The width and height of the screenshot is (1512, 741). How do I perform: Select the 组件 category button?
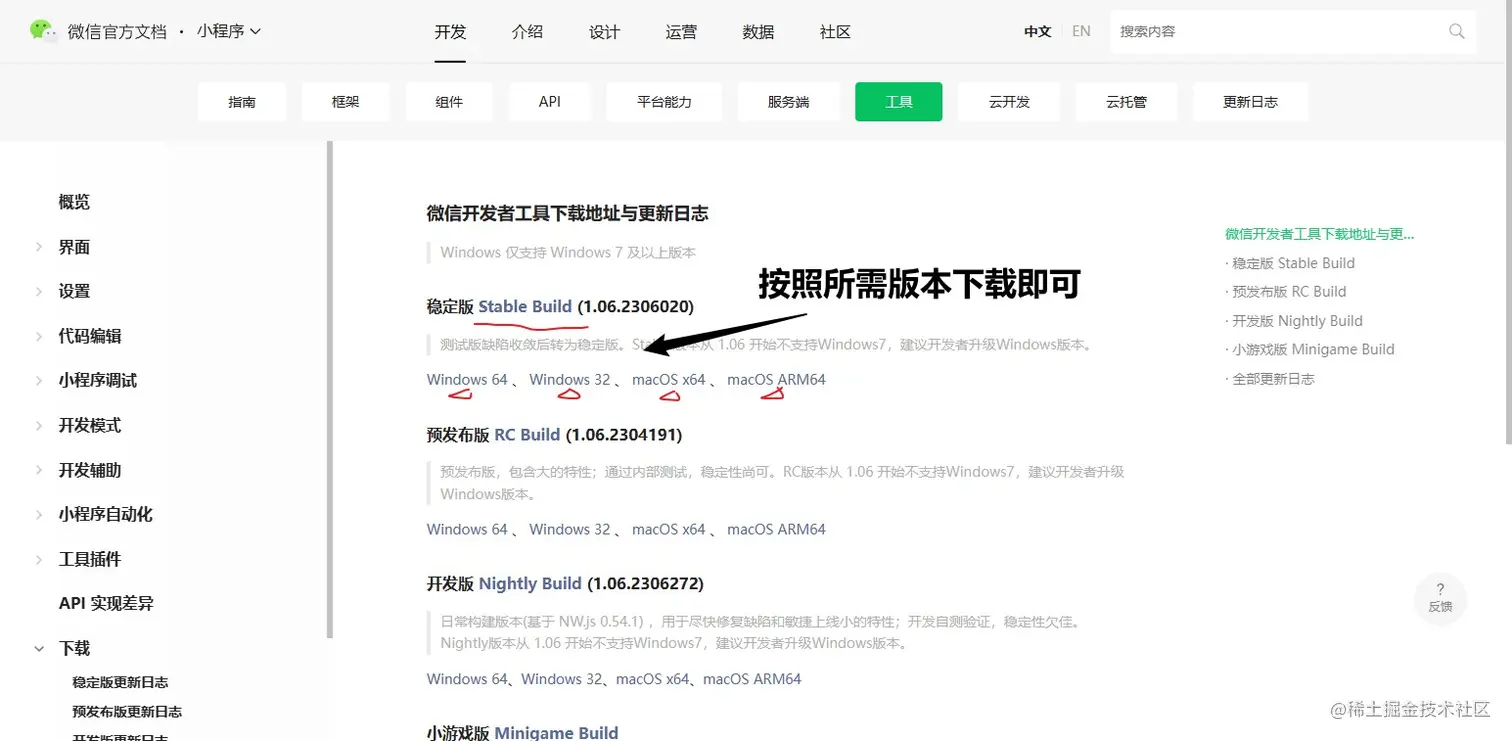[x=449, y=102]
